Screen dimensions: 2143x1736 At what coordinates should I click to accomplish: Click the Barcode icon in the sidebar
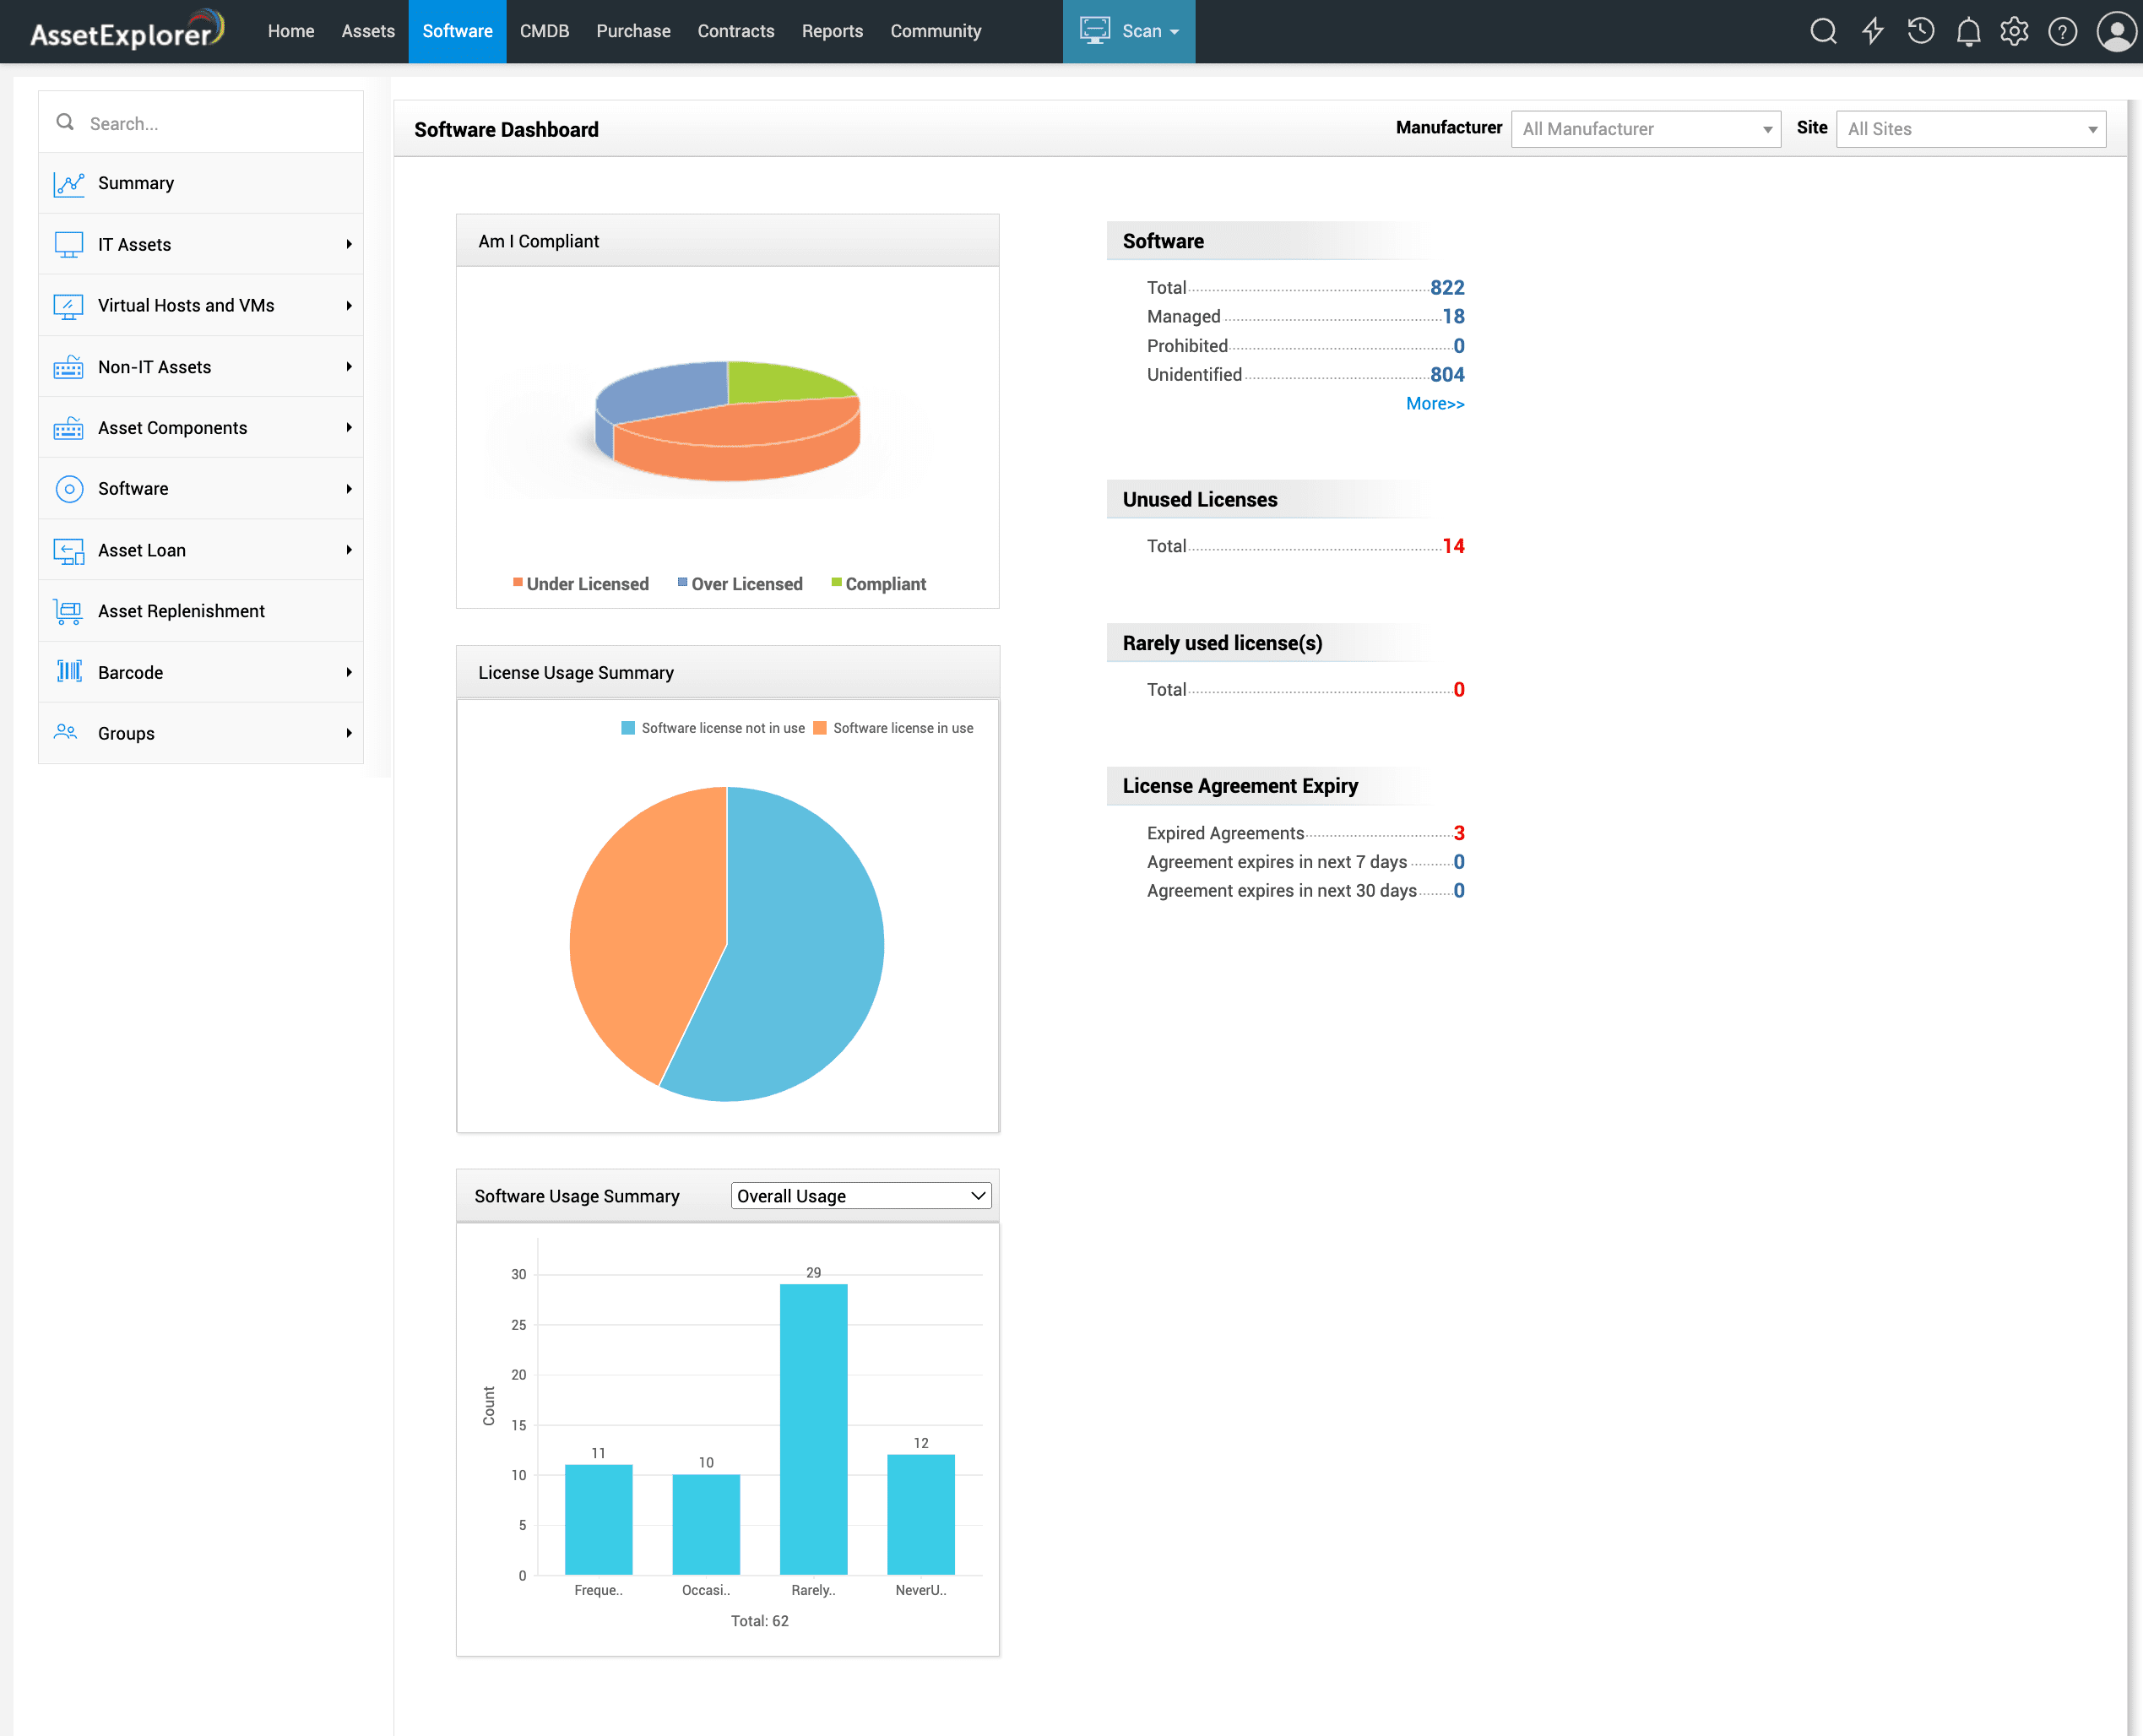[69, 672]
